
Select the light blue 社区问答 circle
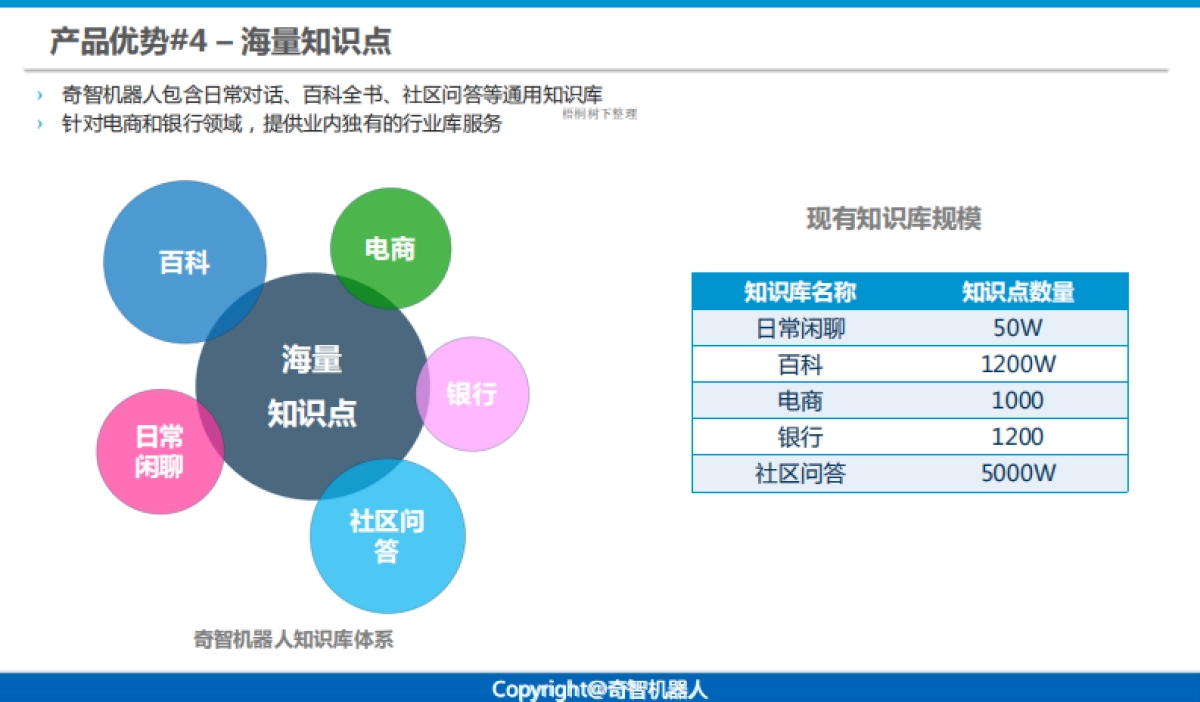click(388, 537)
